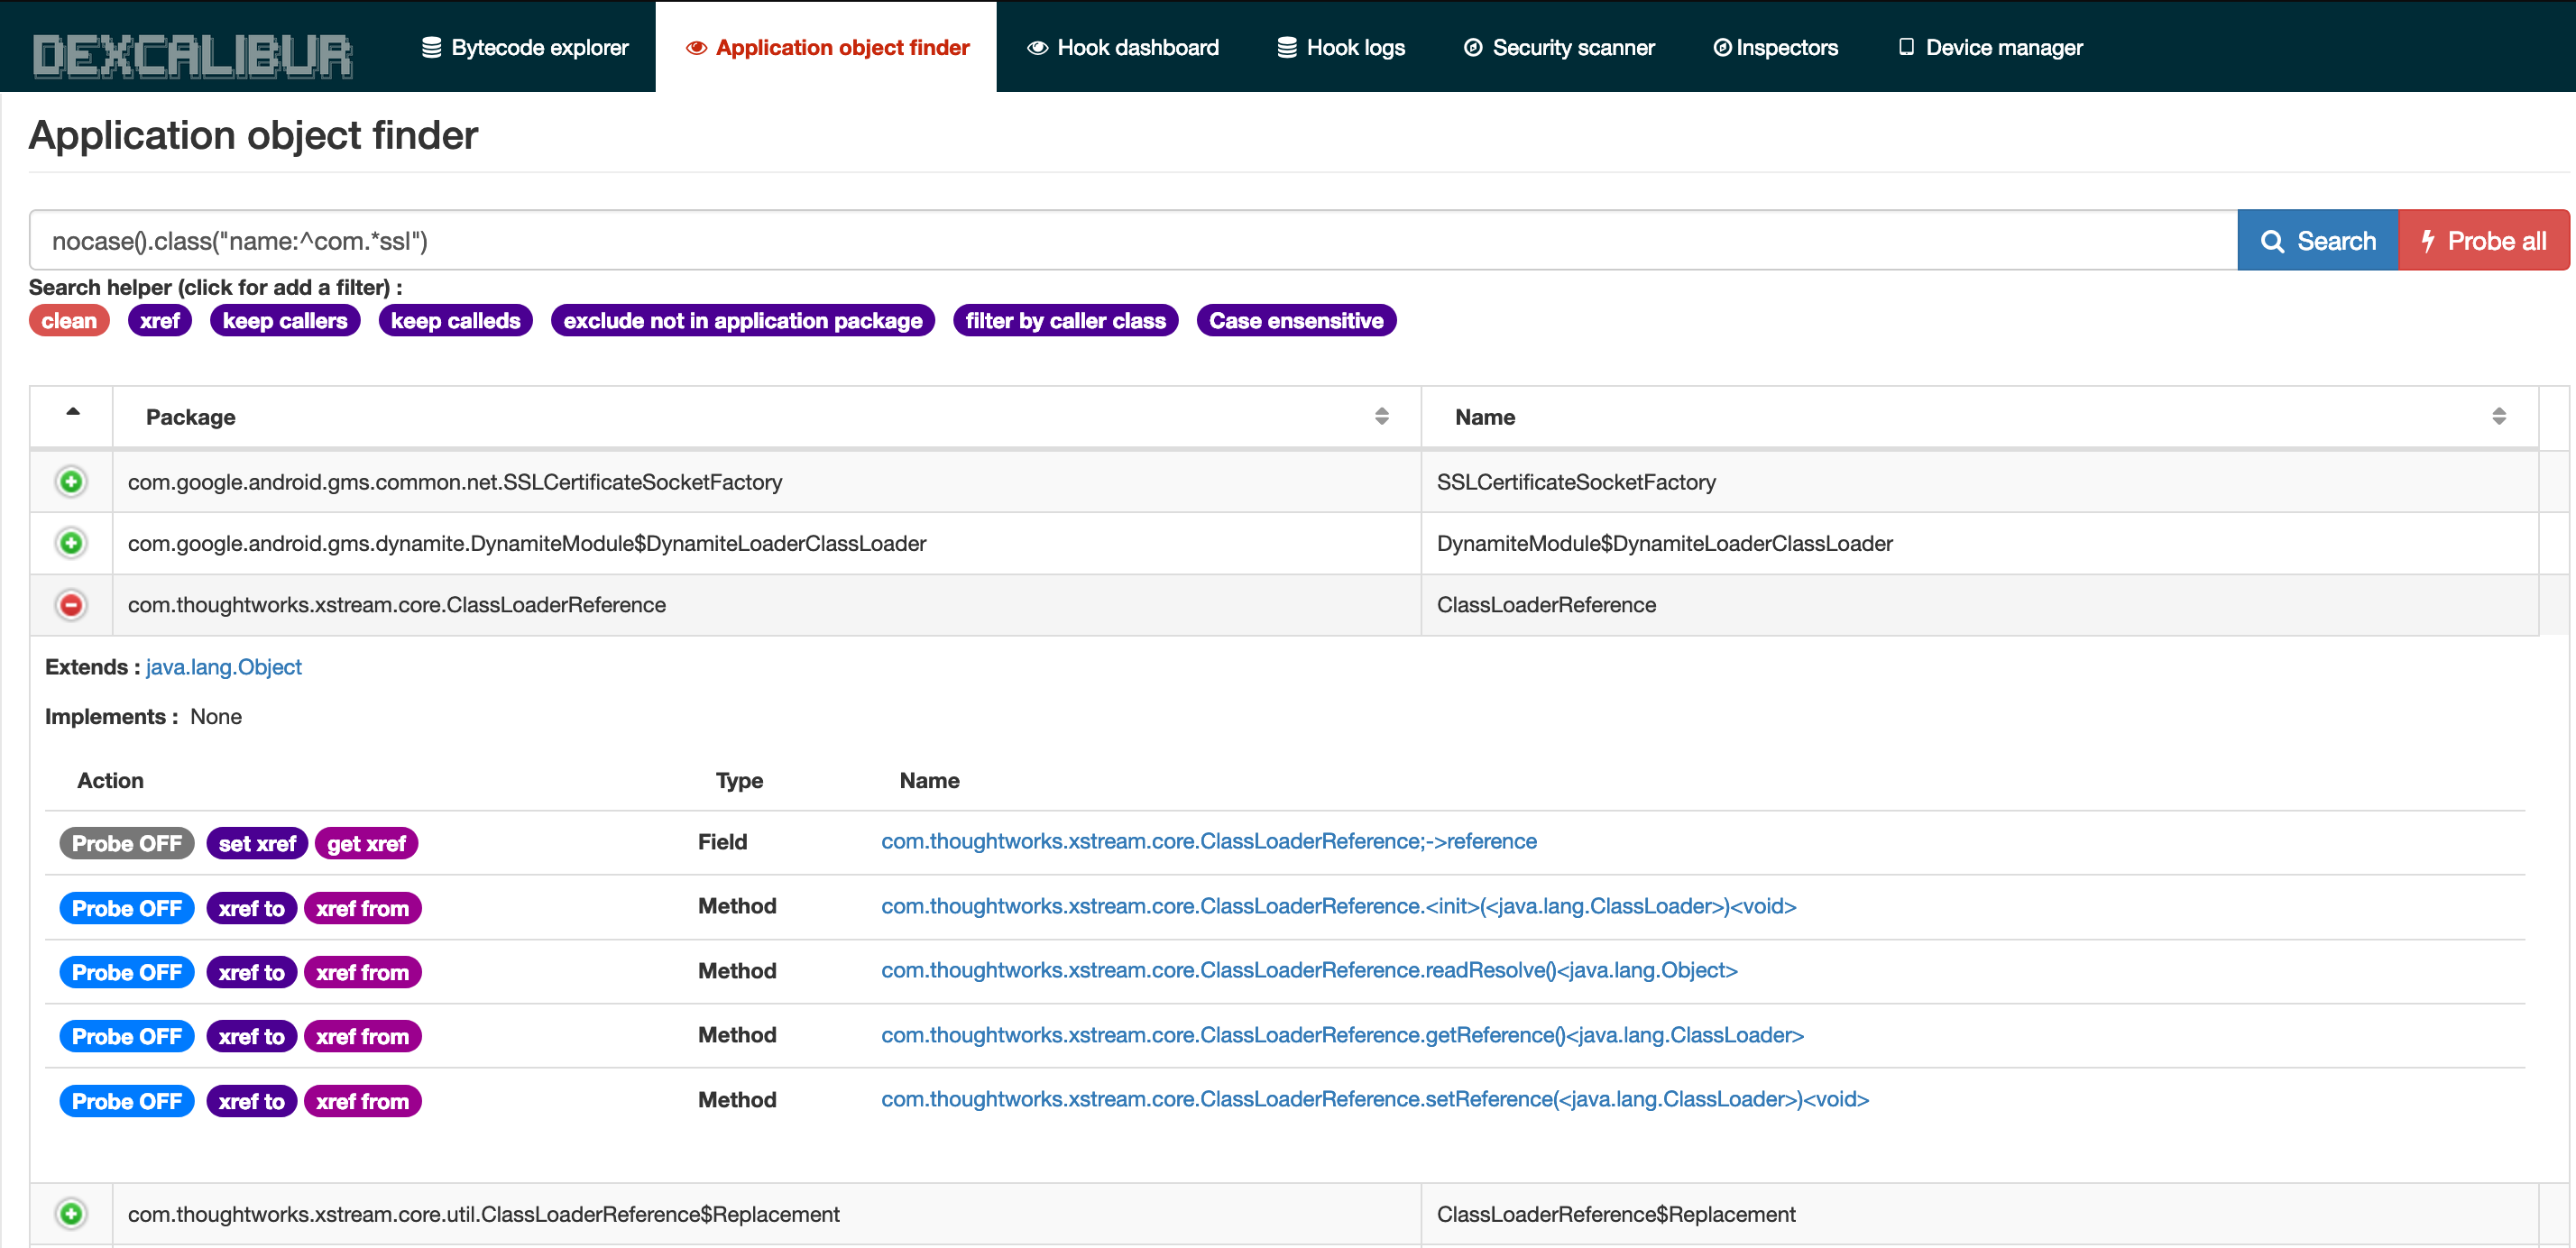Toggle Probe OFF for readResolve method
This screenshot has width=2576, height=1248.
coord(127,972)
